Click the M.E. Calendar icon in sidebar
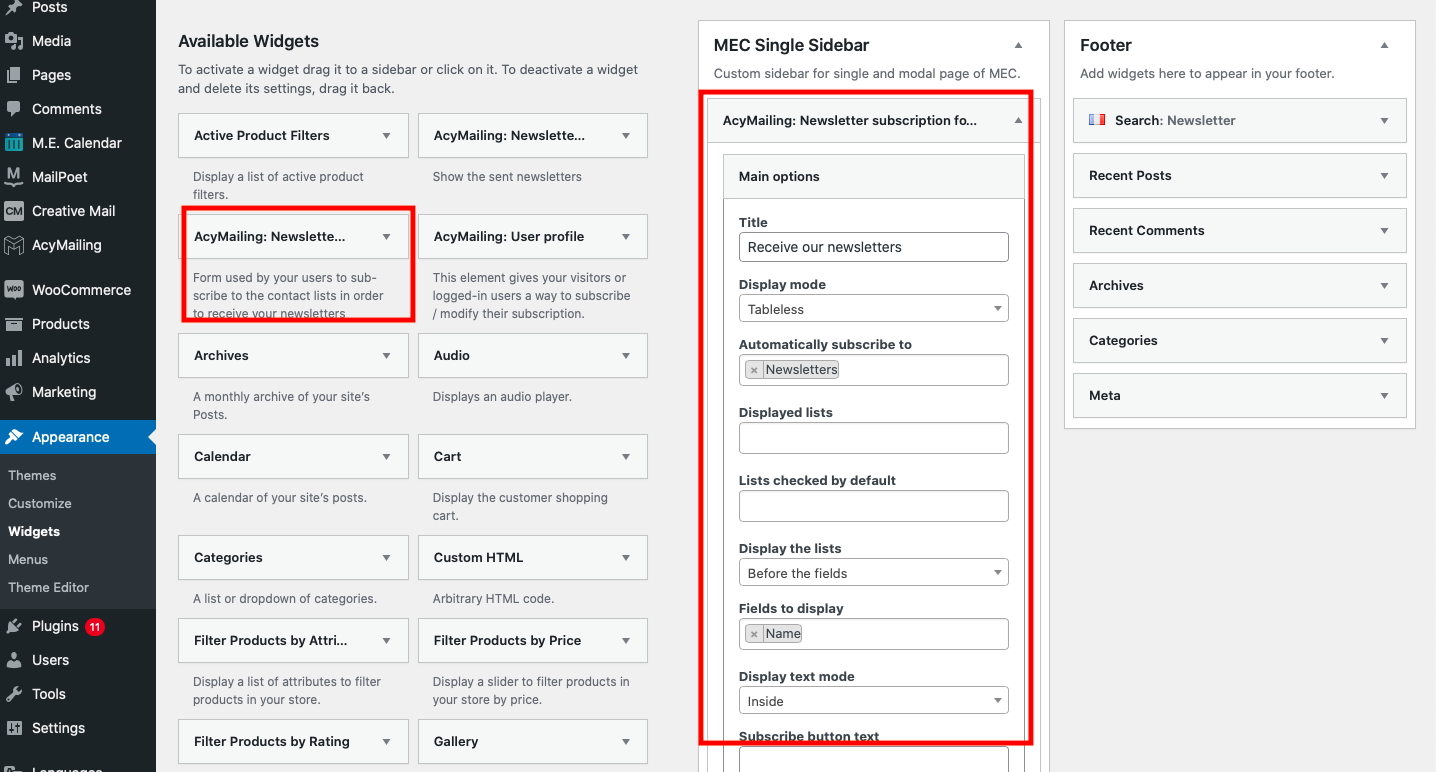 click(14, 143)
